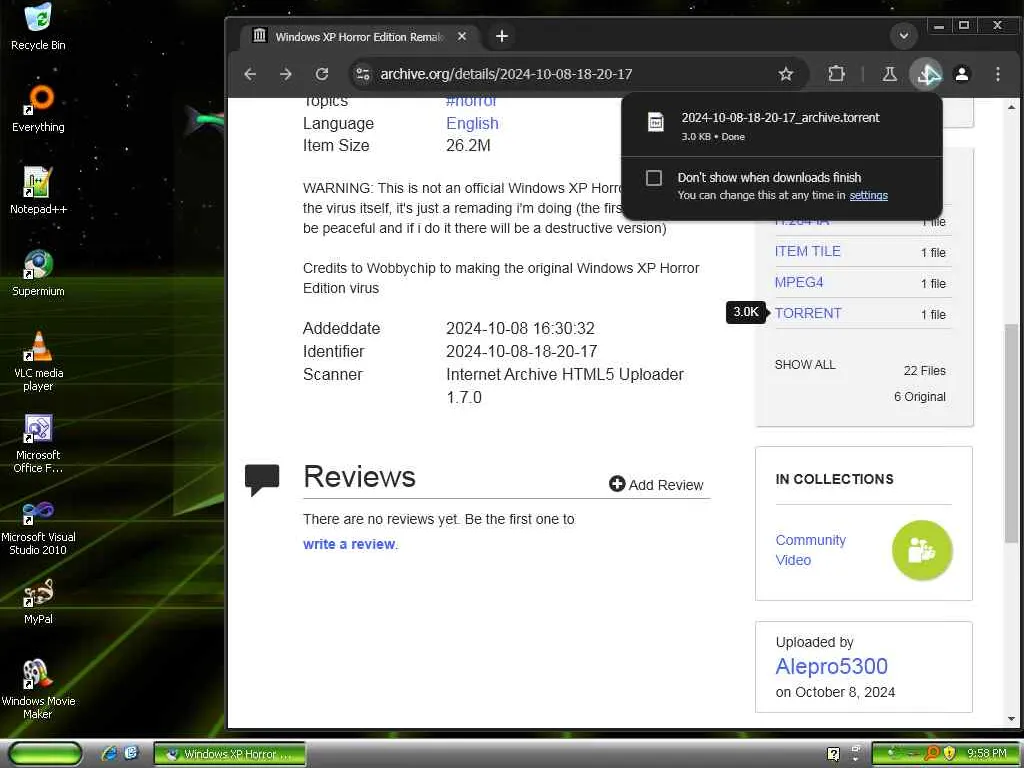Open a new browser tab
1024x768 pixels.
[x=502, y=36]
